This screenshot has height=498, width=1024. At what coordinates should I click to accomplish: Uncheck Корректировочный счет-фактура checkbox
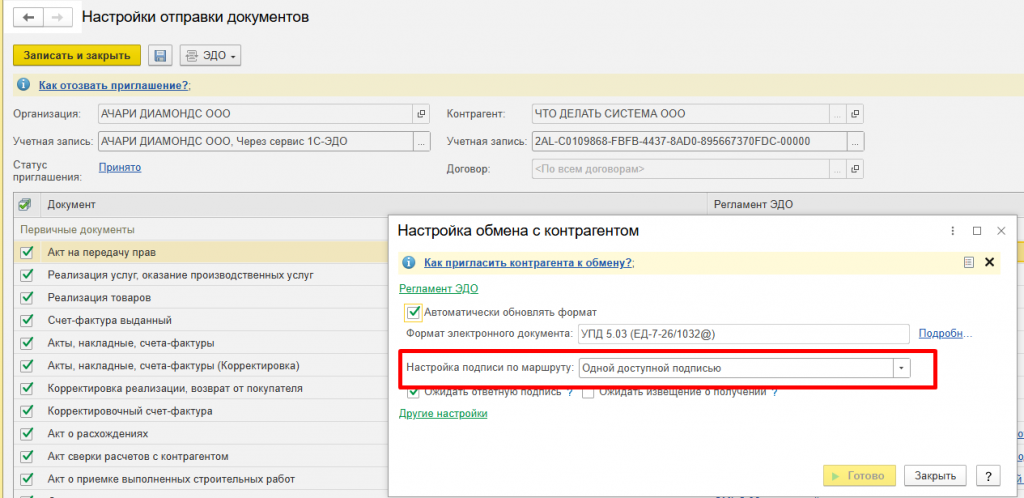point(27,411)
